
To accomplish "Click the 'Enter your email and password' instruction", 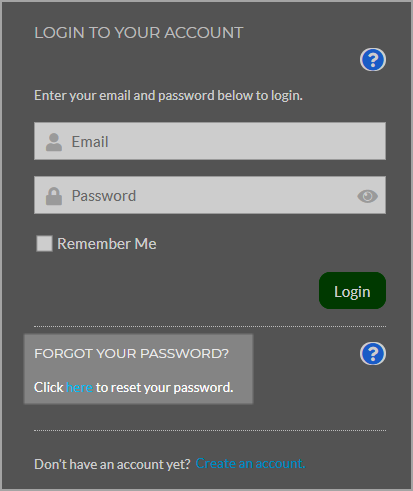I will coord(168,96).
